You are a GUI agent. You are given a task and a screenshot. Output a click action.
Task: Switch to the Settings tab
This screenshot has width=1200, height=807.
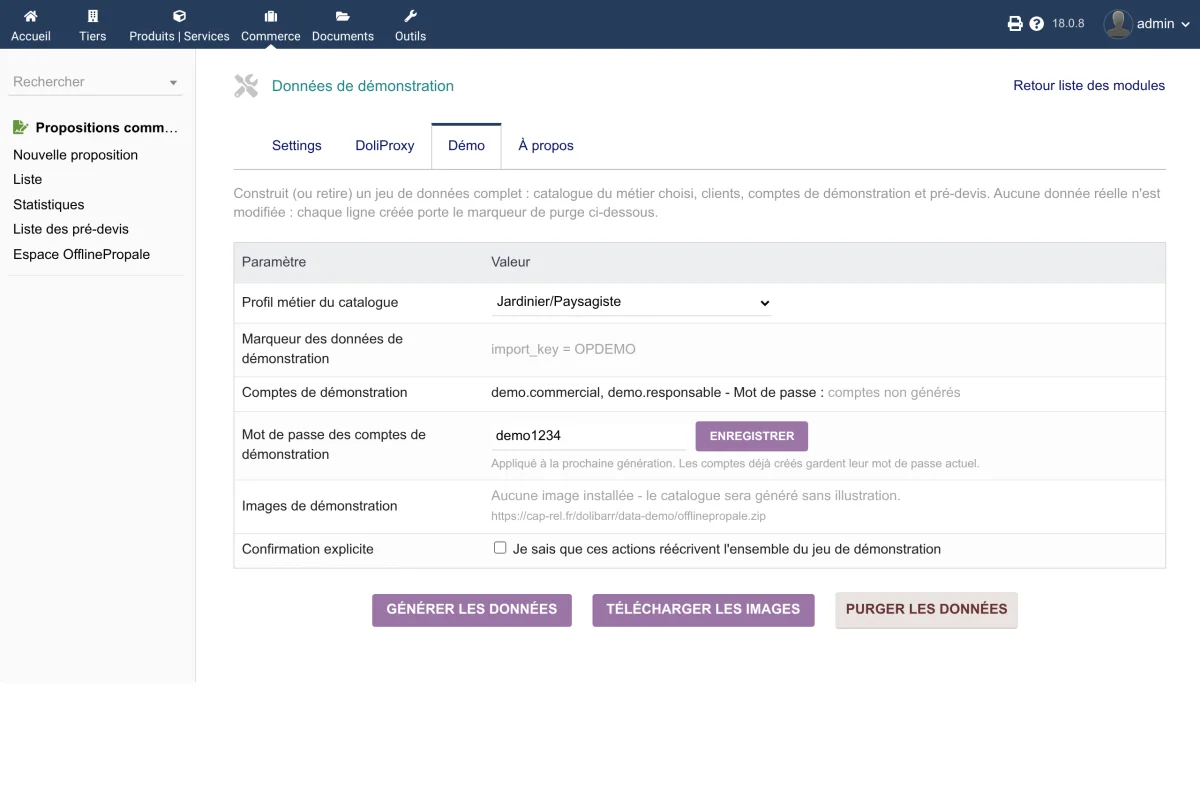point(297,146)
